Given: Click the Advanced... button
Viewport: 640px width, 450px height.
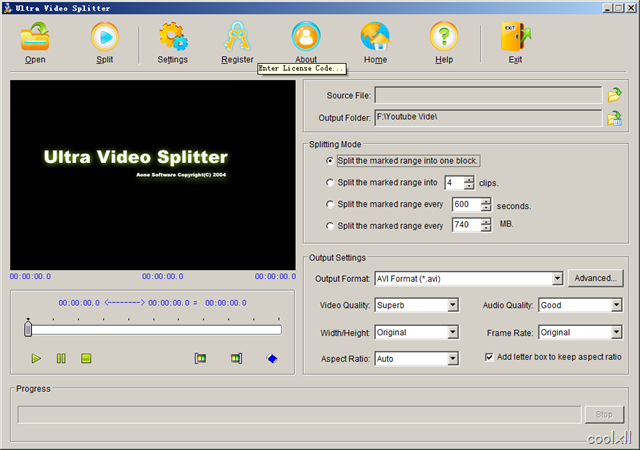Looking at the screenshot, I should click(x=596, y=278).
